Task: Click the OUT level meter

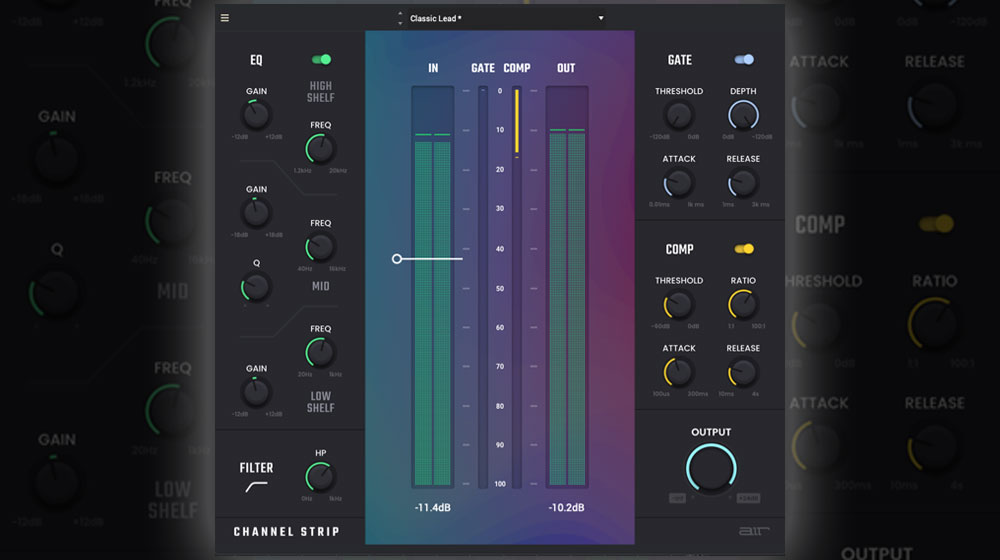Action: (567, 287)
